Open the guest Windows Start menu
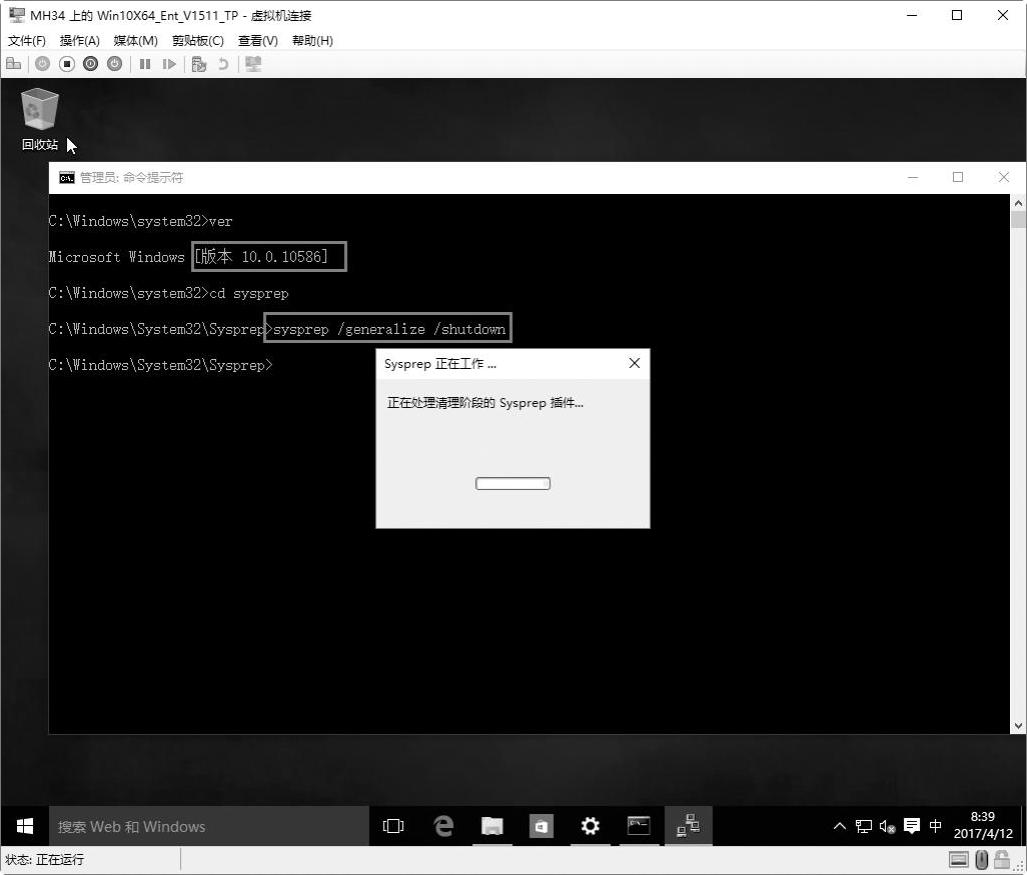The height and width of the screenshot is (875, 1027). tap(25, 826)
